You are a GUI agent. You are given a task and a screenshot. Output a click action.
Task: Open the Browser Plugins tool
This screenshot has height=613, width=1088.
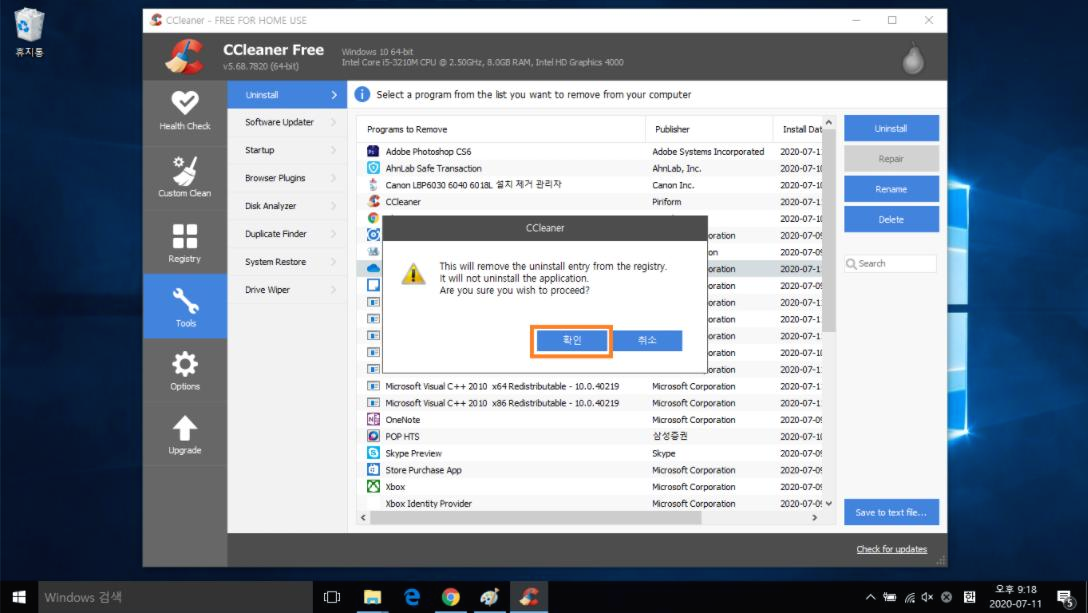click(x=287, y=178)
